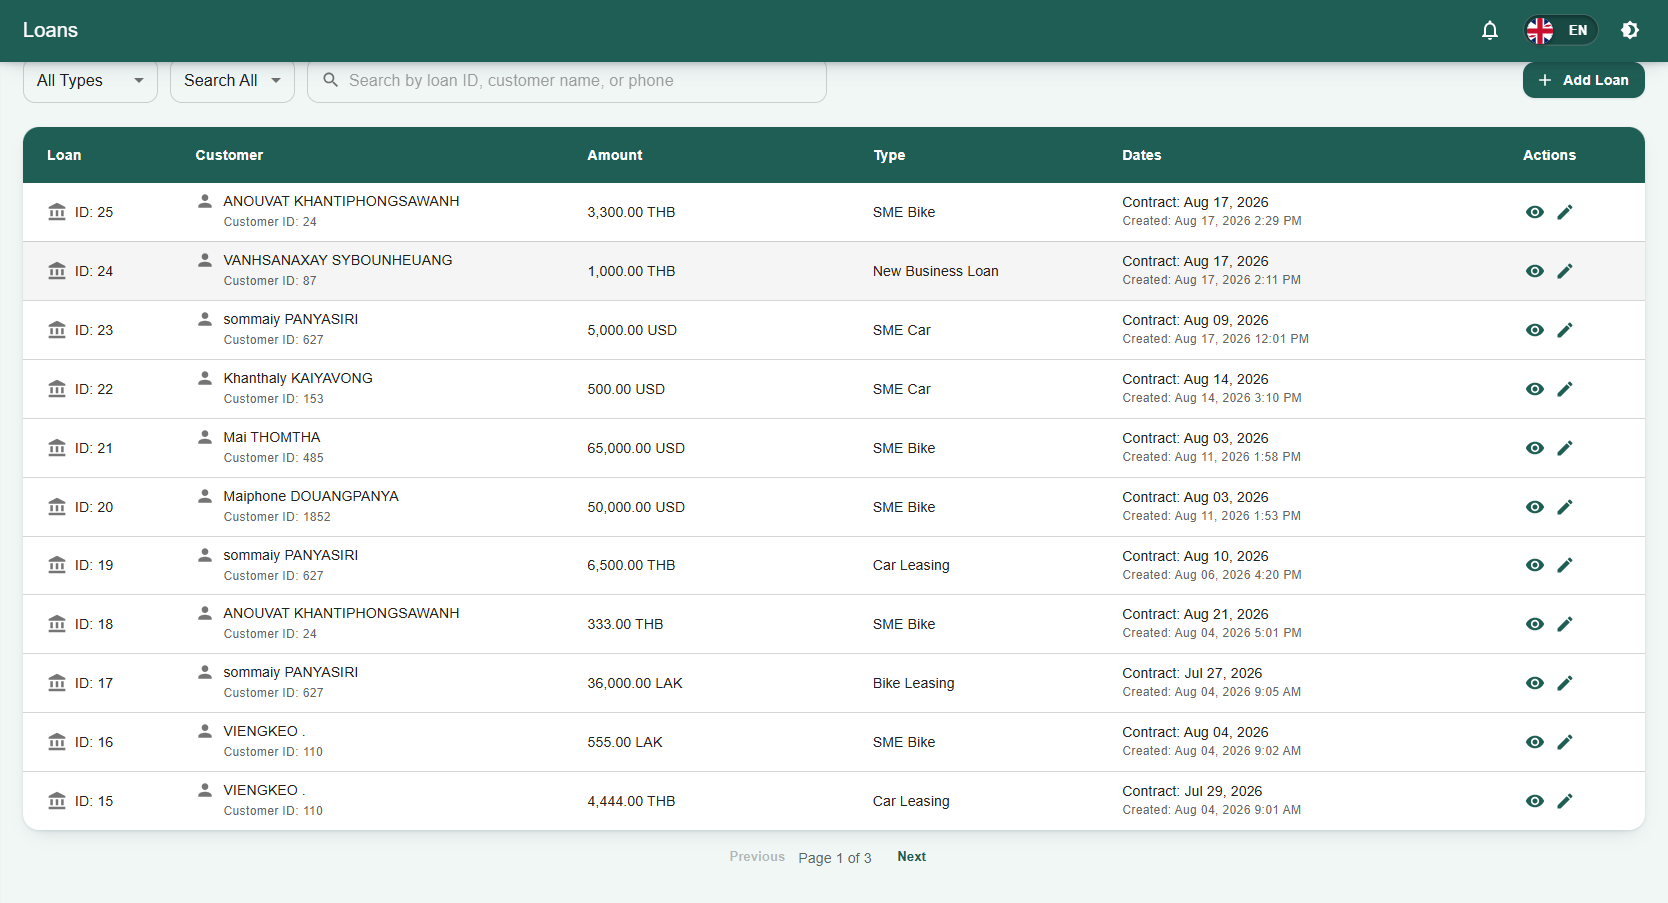The image size is (1668, 903).
Task: View loan ID 19 details
Action: tap(1535, 565)
